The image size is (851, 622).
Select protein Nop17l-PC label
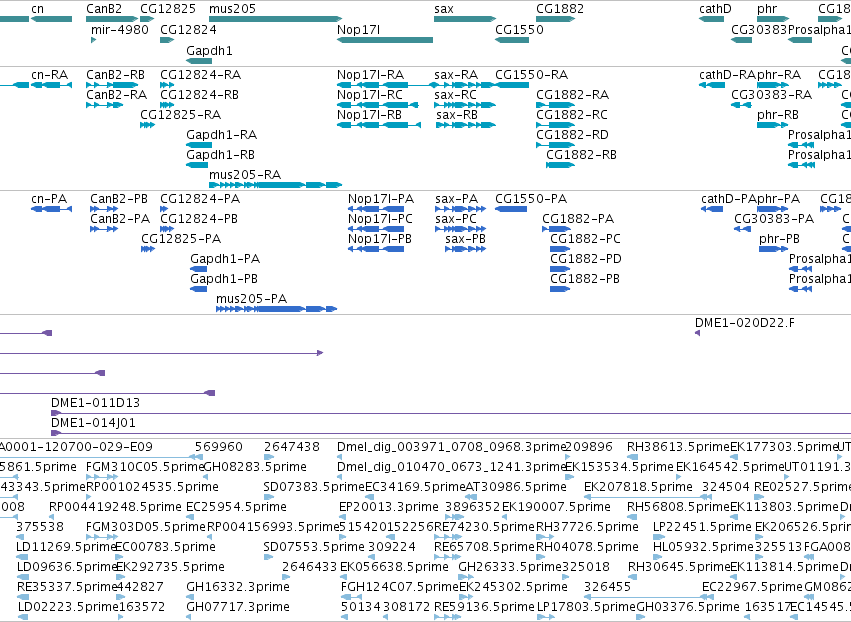380,219
